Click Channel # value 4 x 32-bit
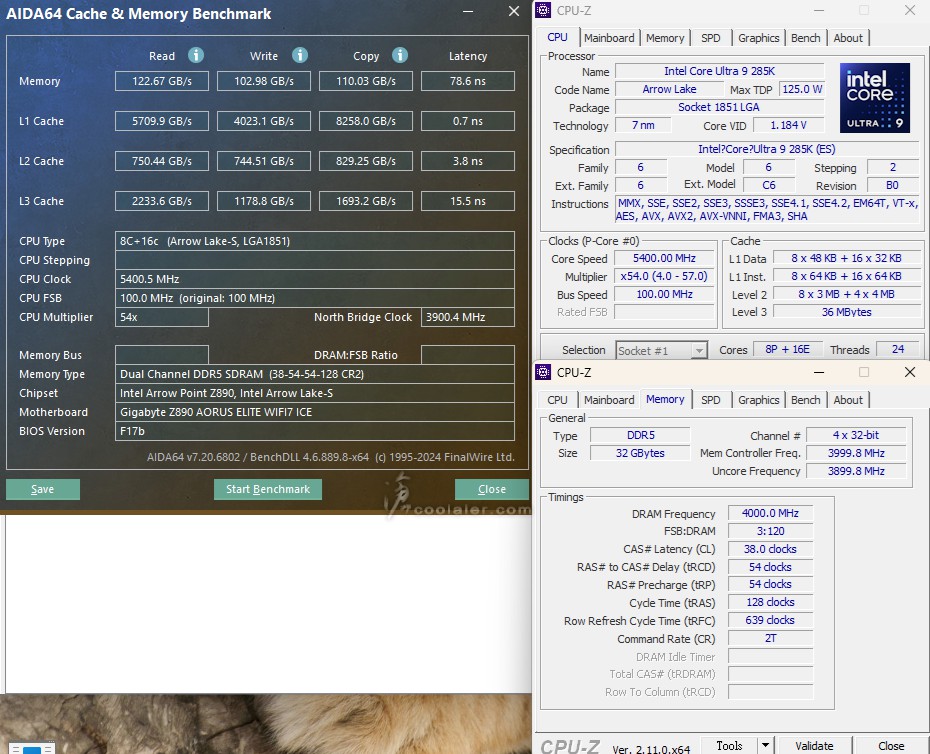930x754 pixels. click(856, 435)
